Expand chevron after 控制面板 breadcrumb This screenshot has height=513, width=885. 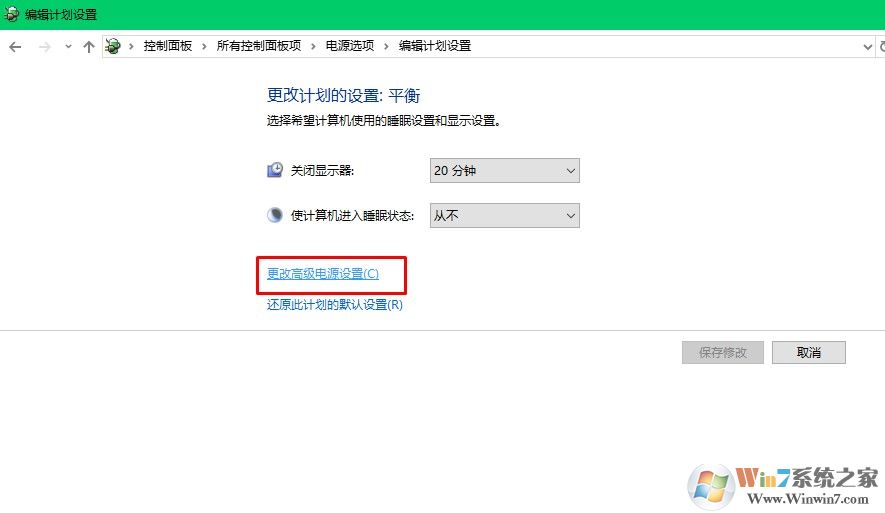coord(204,46)
